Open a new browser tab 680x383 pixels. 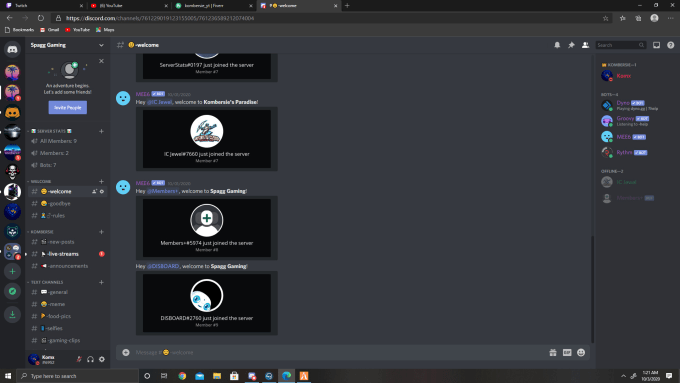point(347,6)
